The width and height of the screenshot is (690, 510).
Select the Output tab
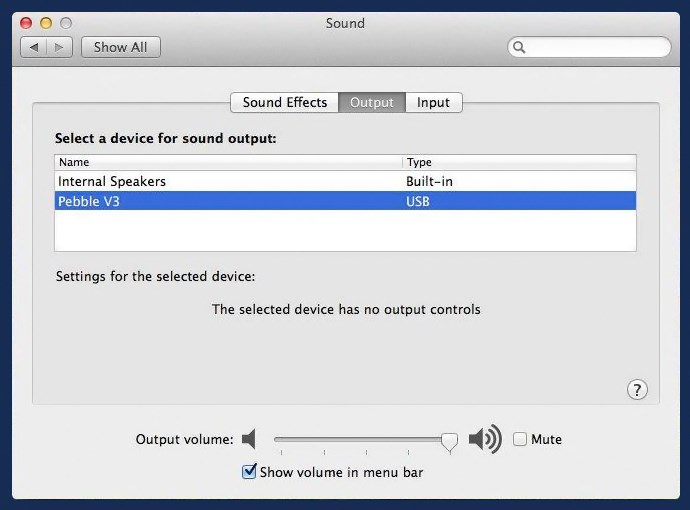pos(371,102)
